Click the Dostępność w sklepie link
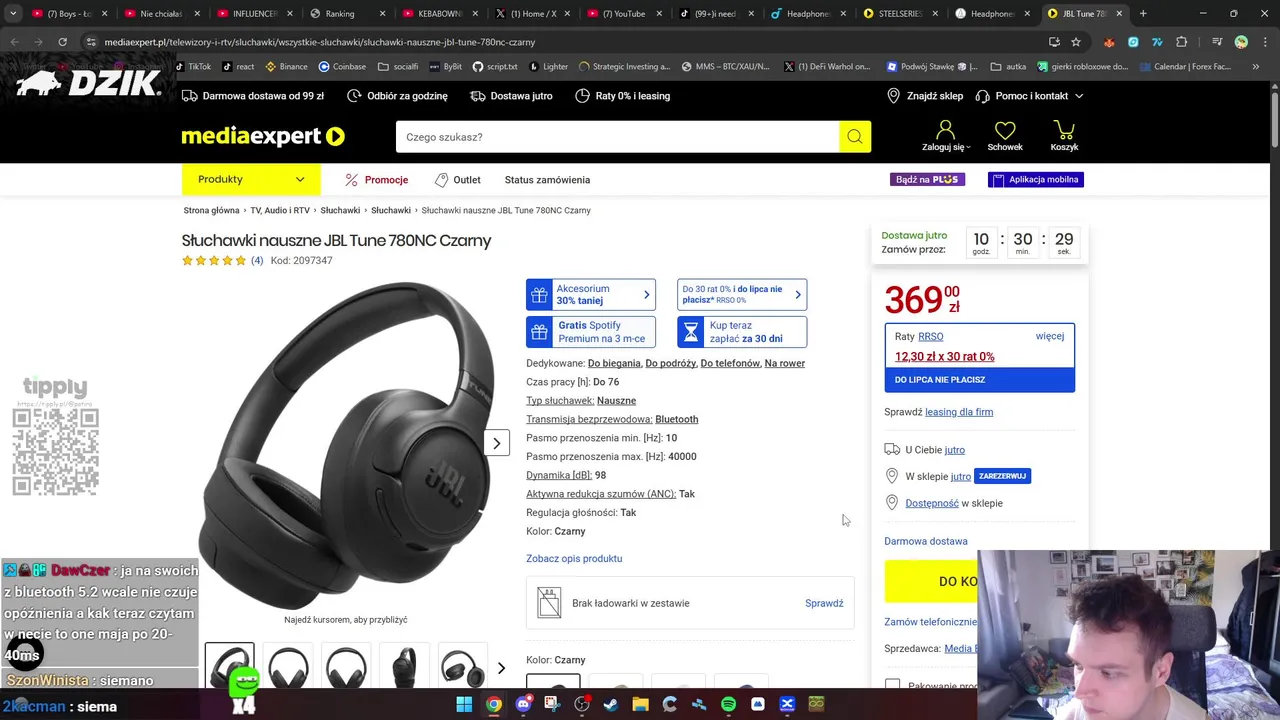 click(x=932, y=503)
